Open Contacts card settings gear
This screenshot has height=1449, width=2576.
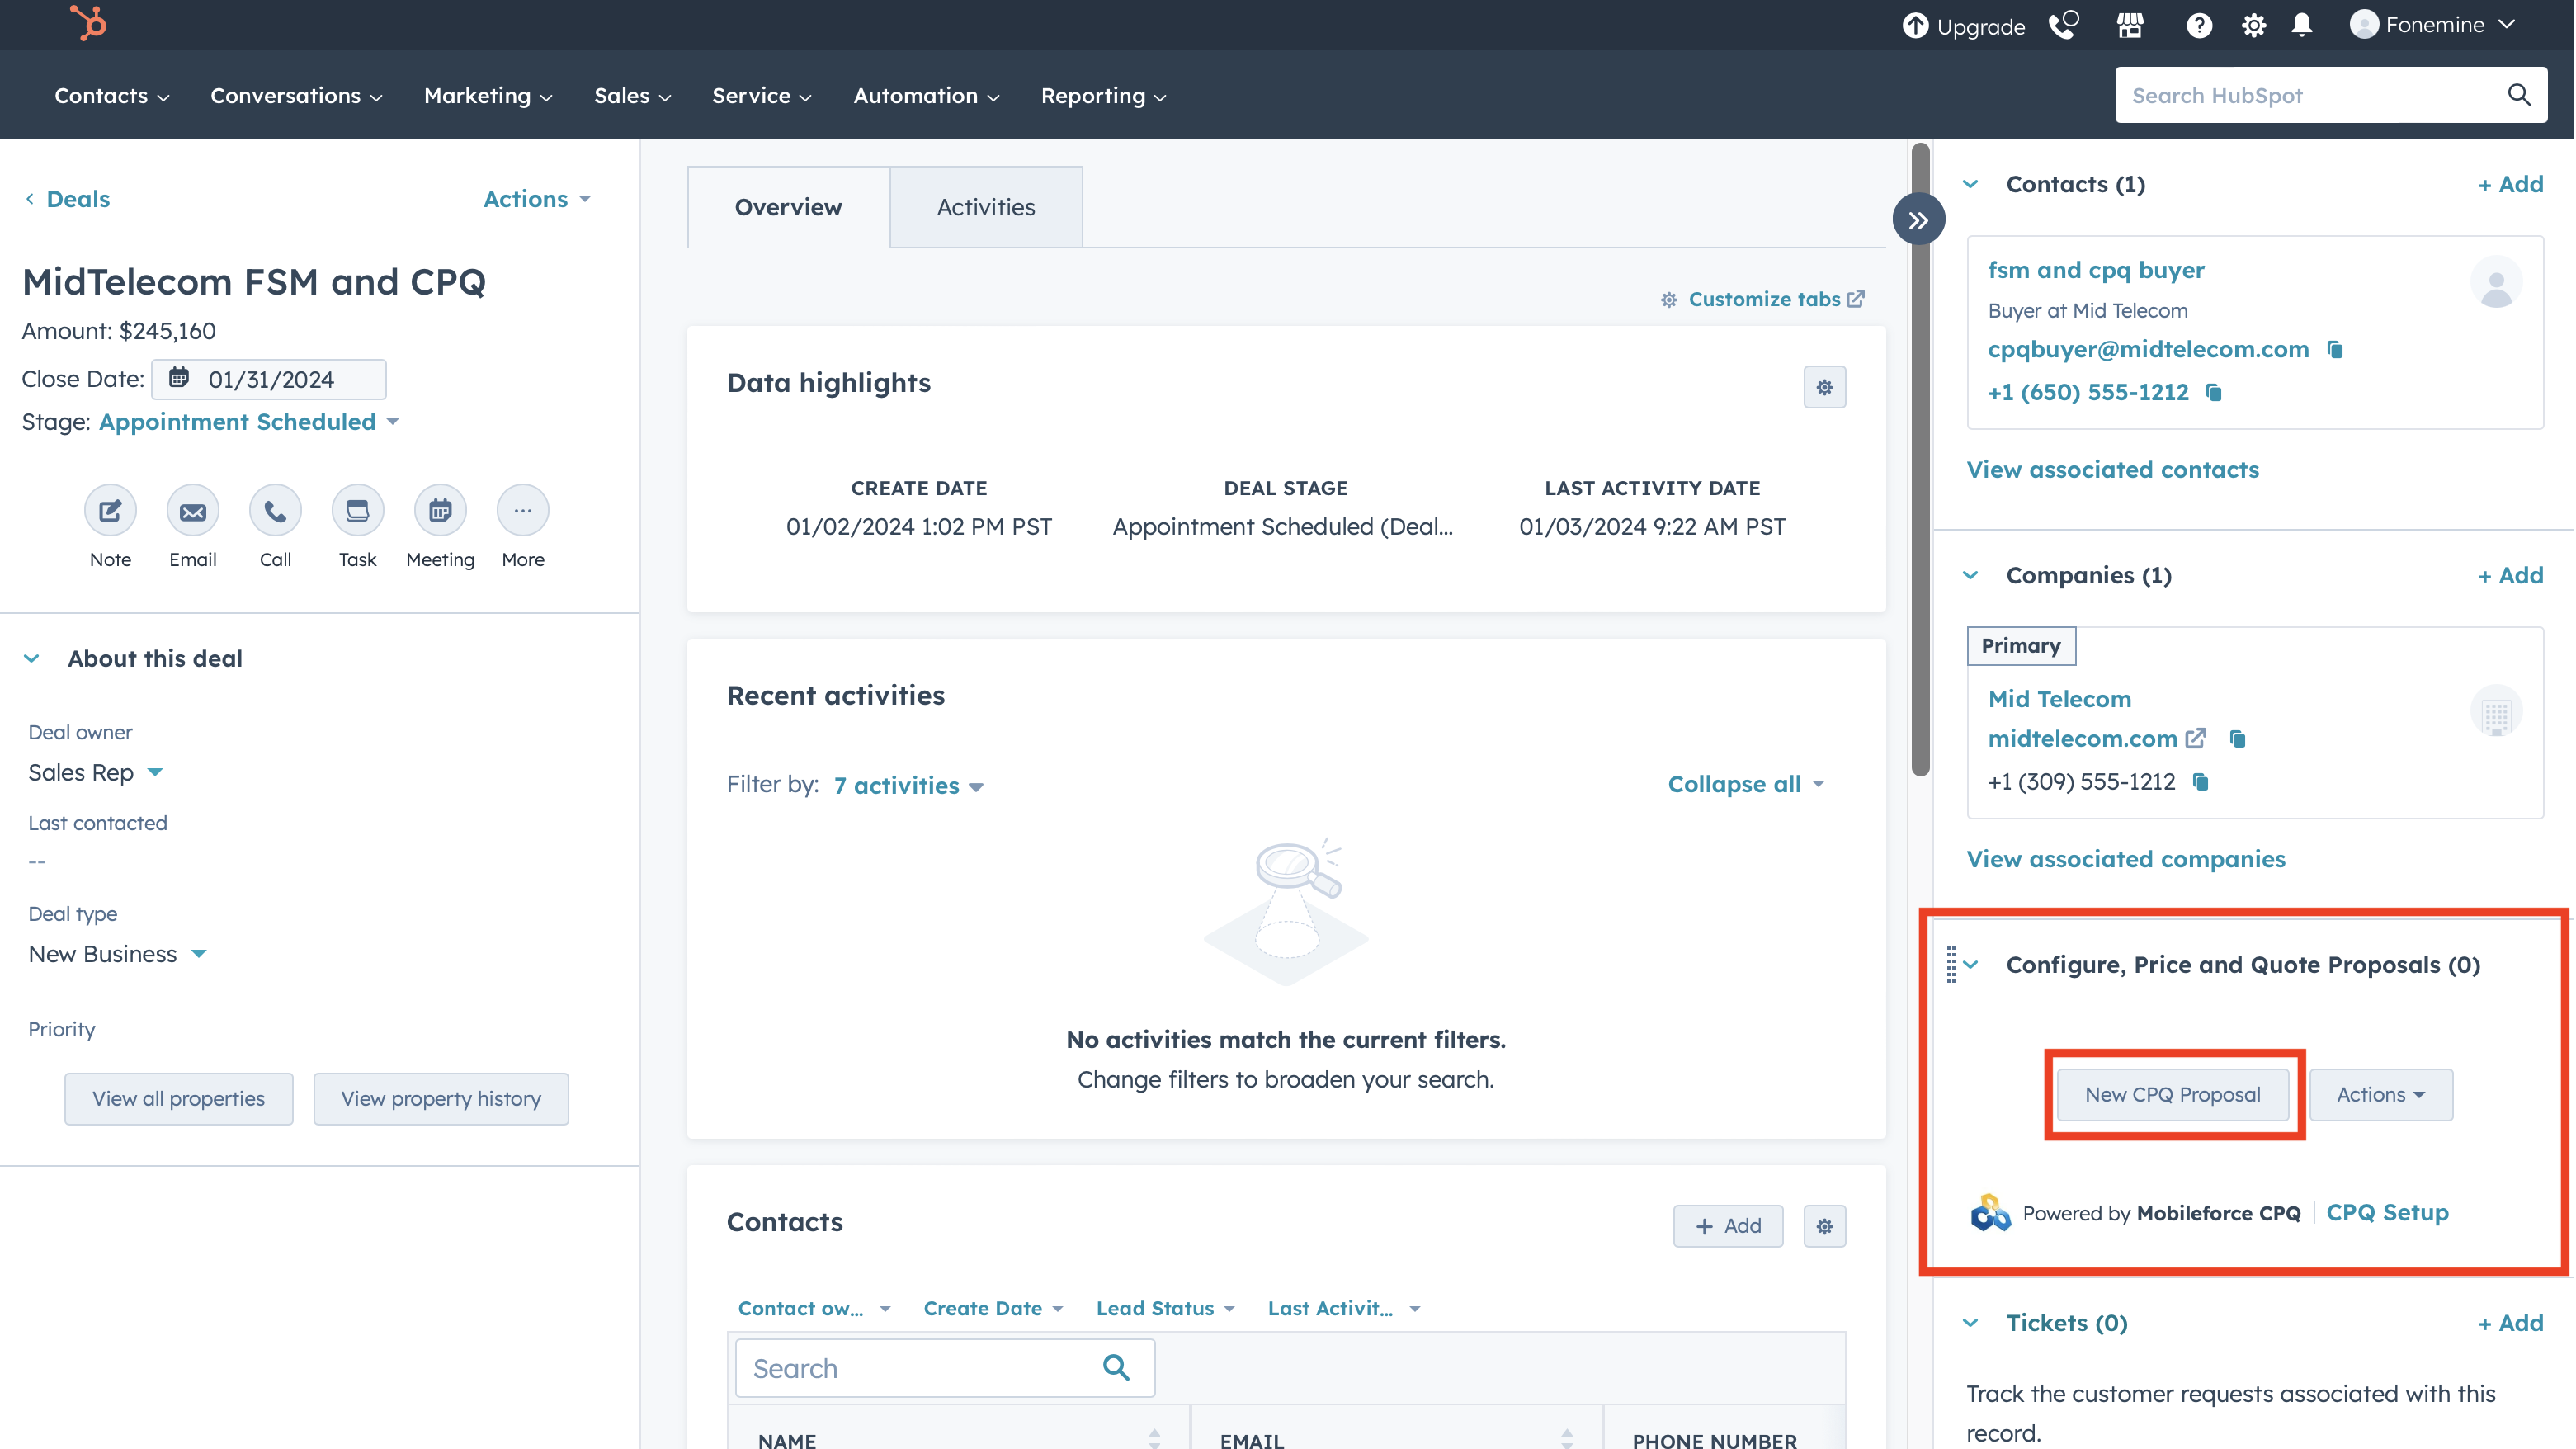click(1824, 1226)
